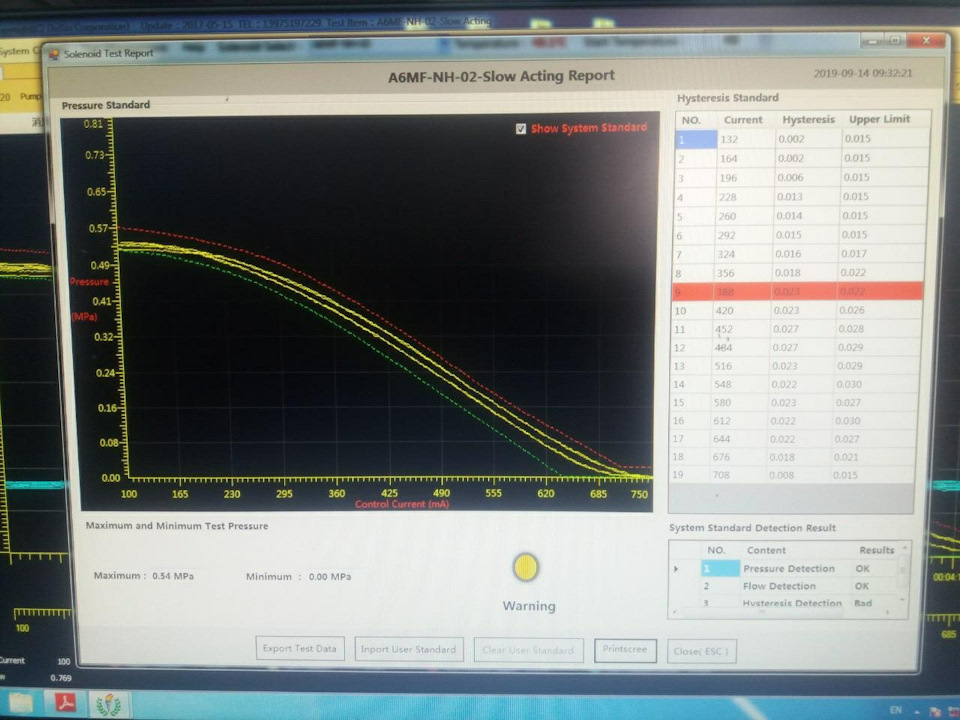Select hysteresis row with current 548
This screenshot has height=720, width=960.
pyautogui.click(x=795, y=384)
